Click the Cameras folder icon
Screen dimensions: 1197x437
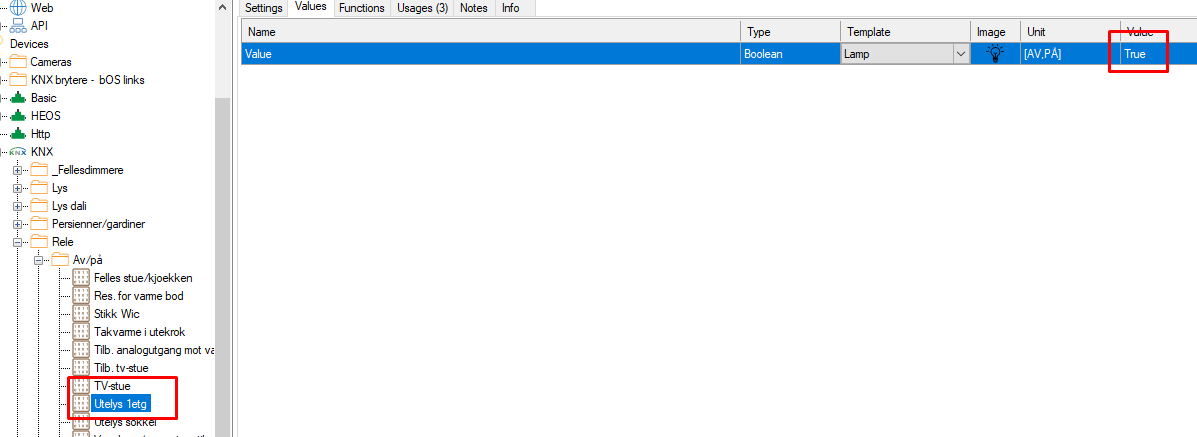18,62
